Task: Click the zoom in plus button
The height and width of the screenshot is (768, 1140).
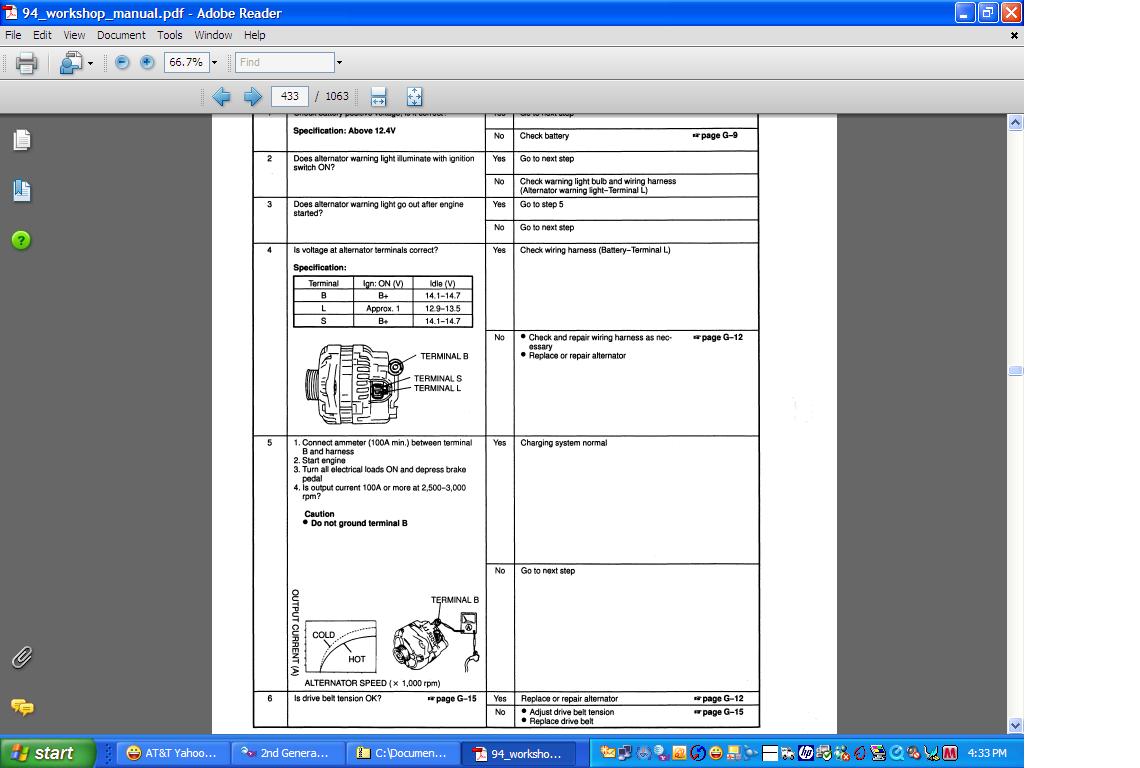Action: pyautogui.click(x=147, y=62)
